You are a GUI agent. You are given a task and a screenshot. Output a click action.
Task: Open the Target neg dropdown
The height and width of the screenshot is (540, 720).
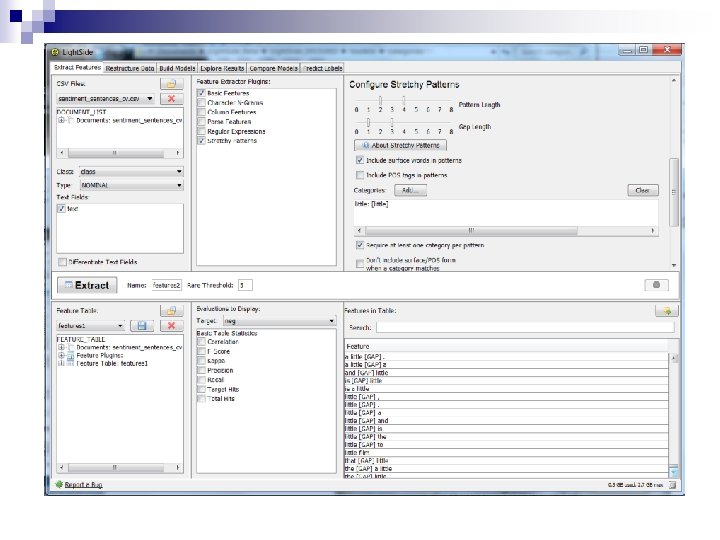tap(280, 321)
